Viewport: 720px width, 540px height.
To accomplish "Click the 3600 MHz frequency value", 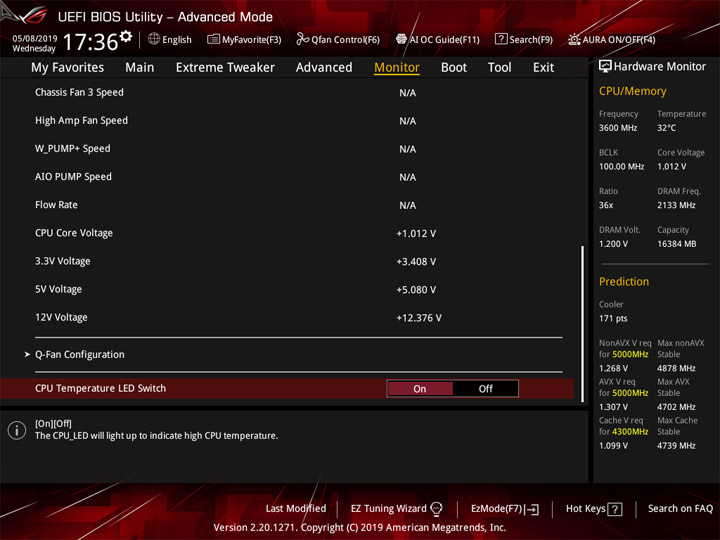I will click(x=618, y=128).
